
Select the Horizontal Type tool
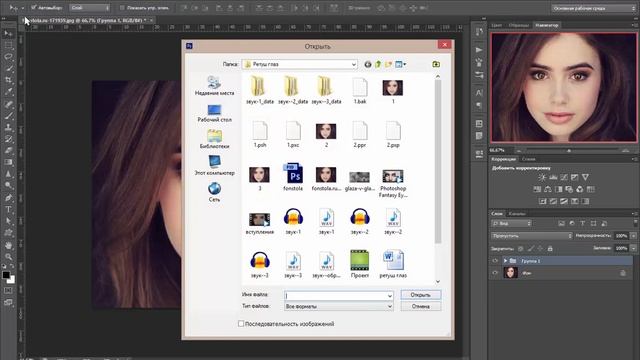coord(8,209)
